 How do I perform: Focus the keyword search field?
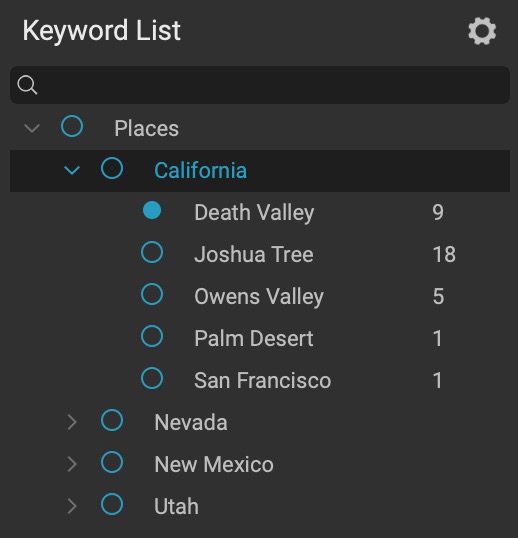[260, 85]
